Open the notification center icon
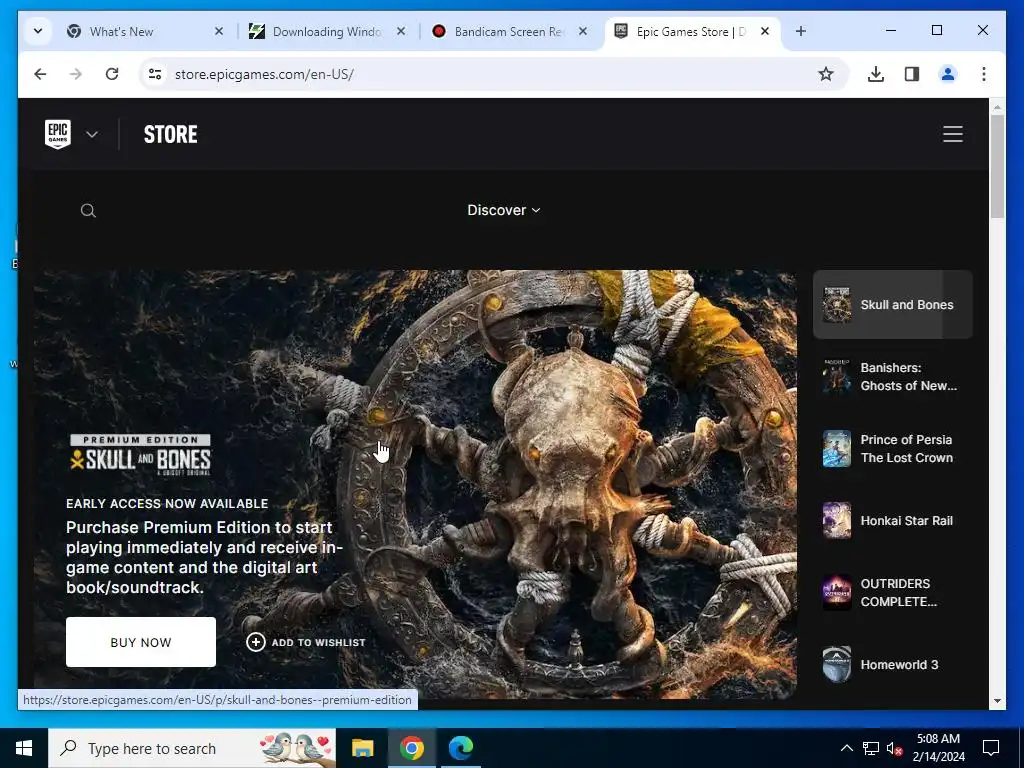 [991, 748]
